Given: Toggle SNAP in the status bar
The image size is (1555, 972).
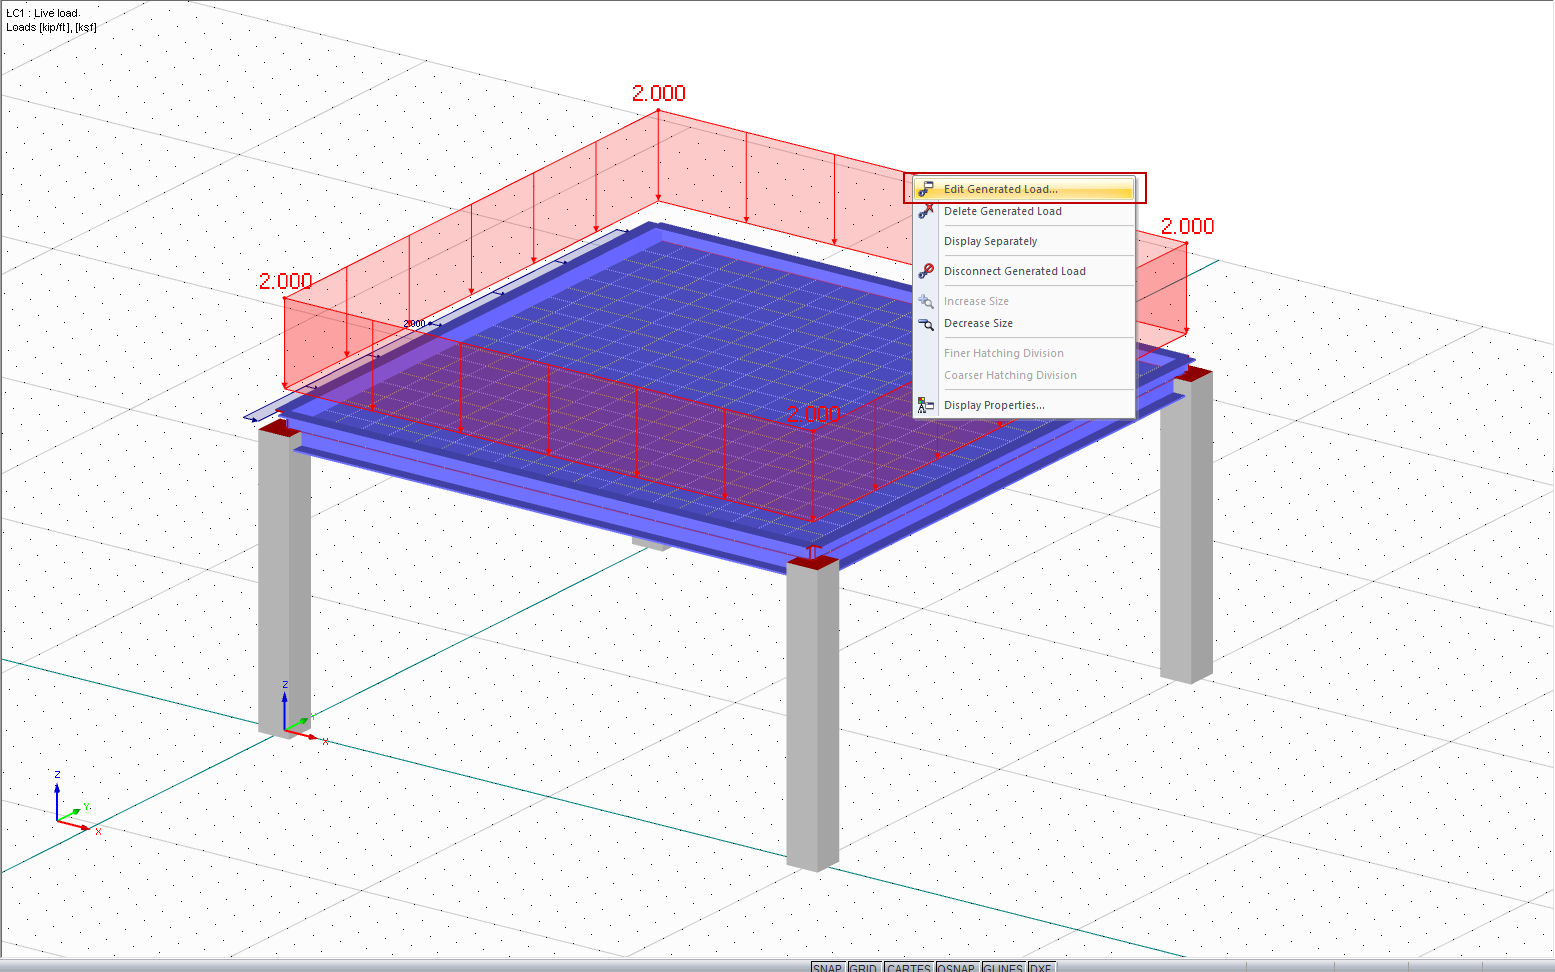Looking at the screenshot, I should point(827,967).
